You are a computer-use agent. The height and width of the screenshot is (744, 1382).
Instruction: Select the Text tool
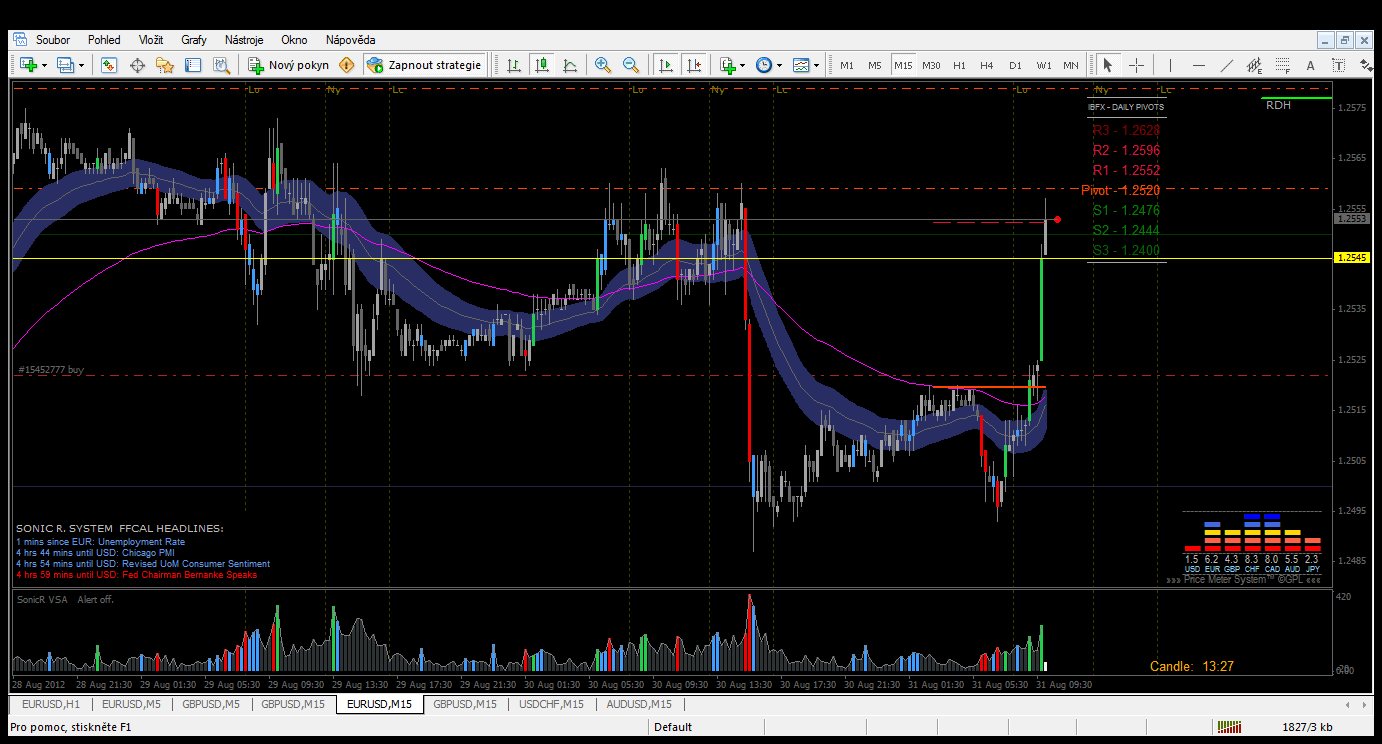1311,65
